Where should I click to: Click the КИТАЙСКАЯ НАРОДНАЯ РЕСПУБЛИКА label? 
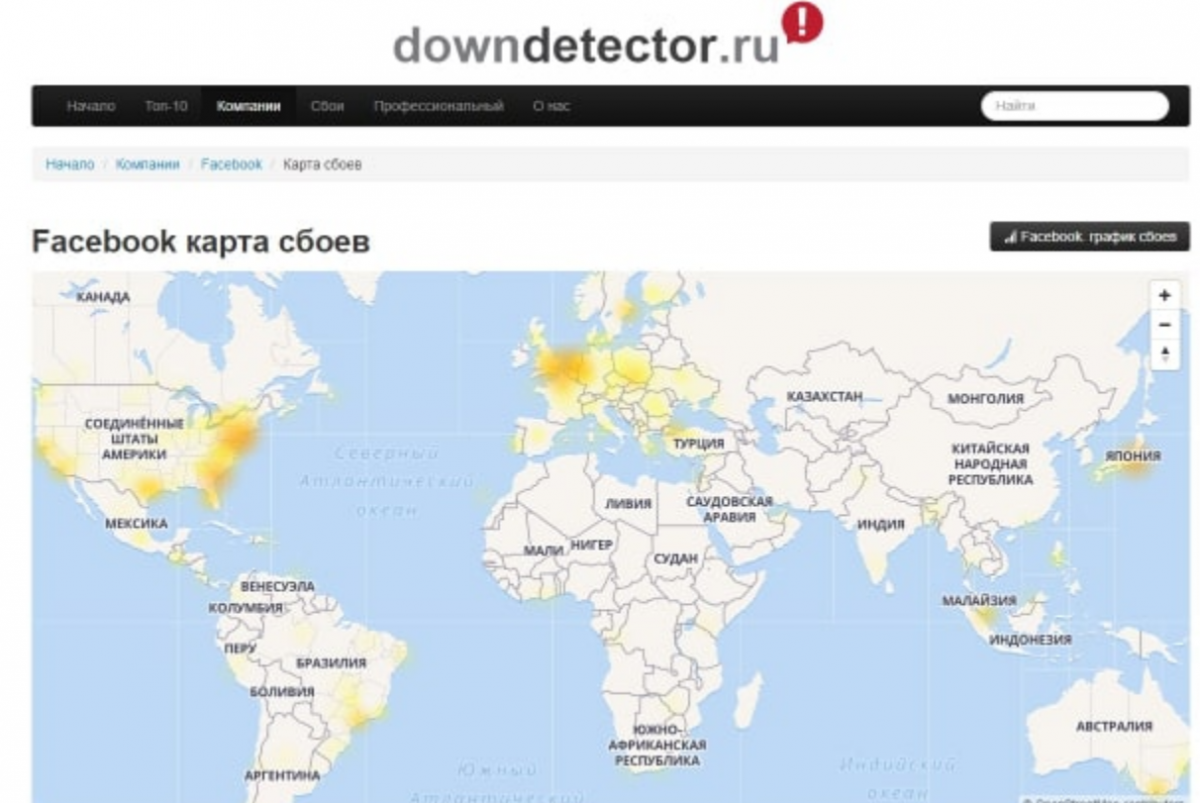[991, 464]
